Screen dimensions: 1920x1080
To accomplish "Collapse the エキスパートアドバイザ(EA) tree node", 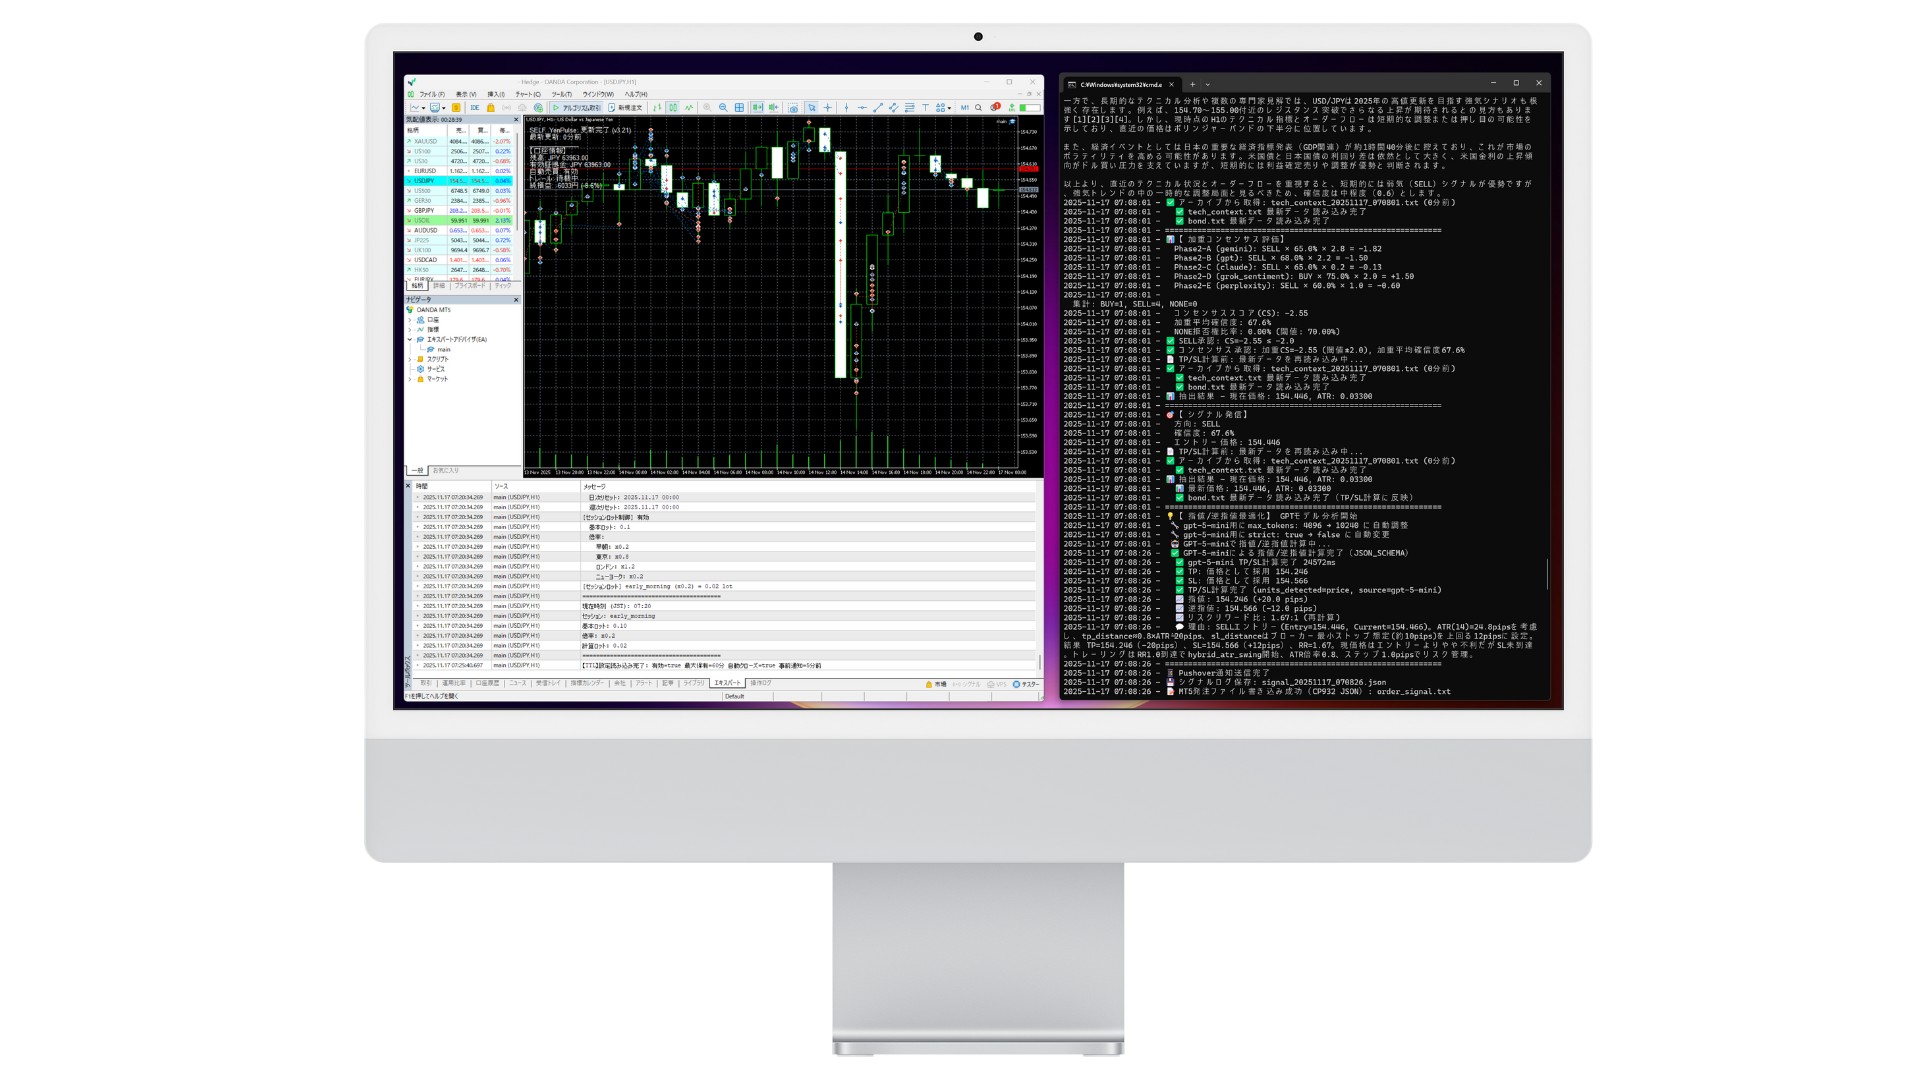I will (x=410, y=339).
